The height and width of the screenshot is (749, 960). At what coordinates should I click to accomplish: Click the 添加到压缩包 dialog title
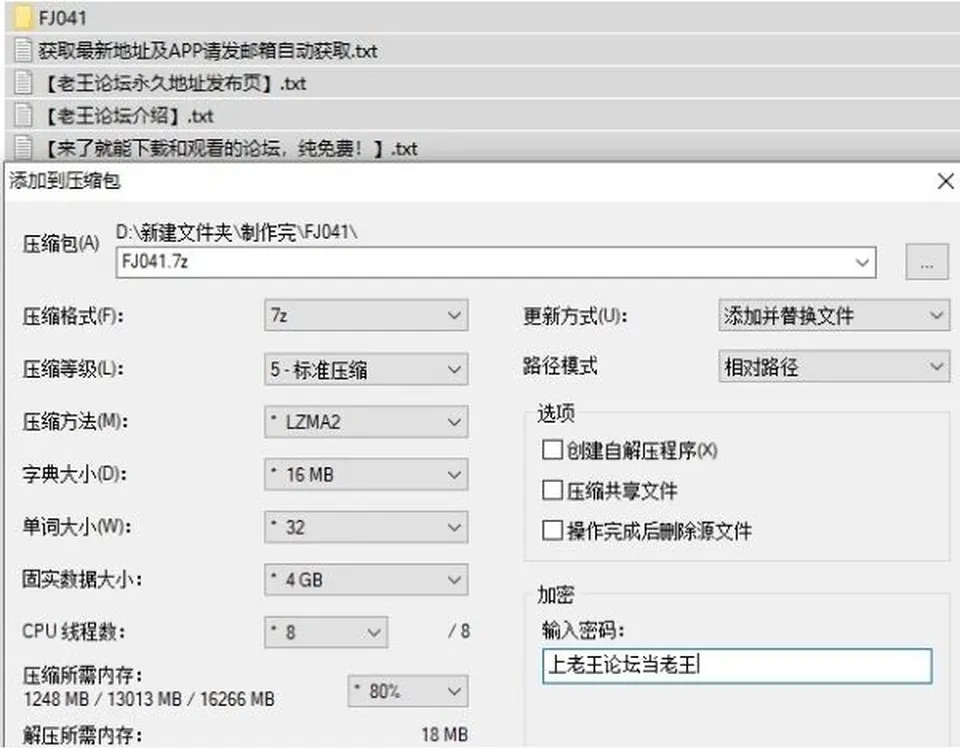click(65, 181)
